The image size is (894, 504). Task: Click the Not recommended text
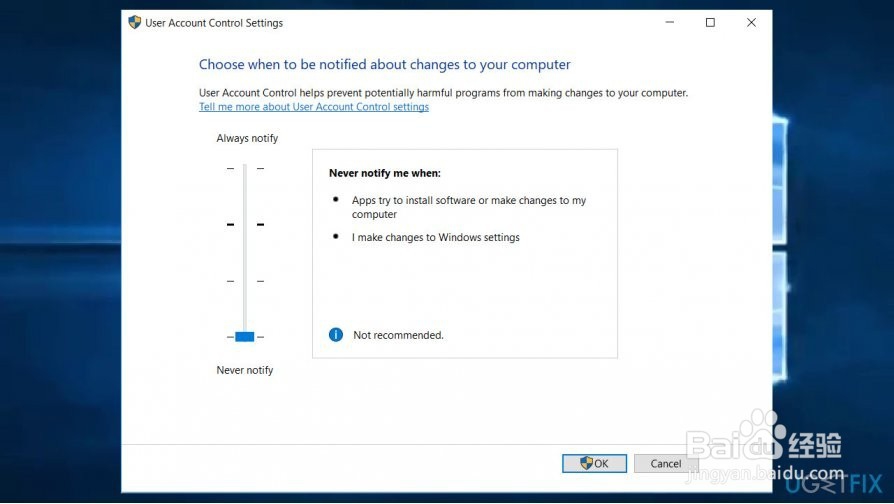(398, 335)
